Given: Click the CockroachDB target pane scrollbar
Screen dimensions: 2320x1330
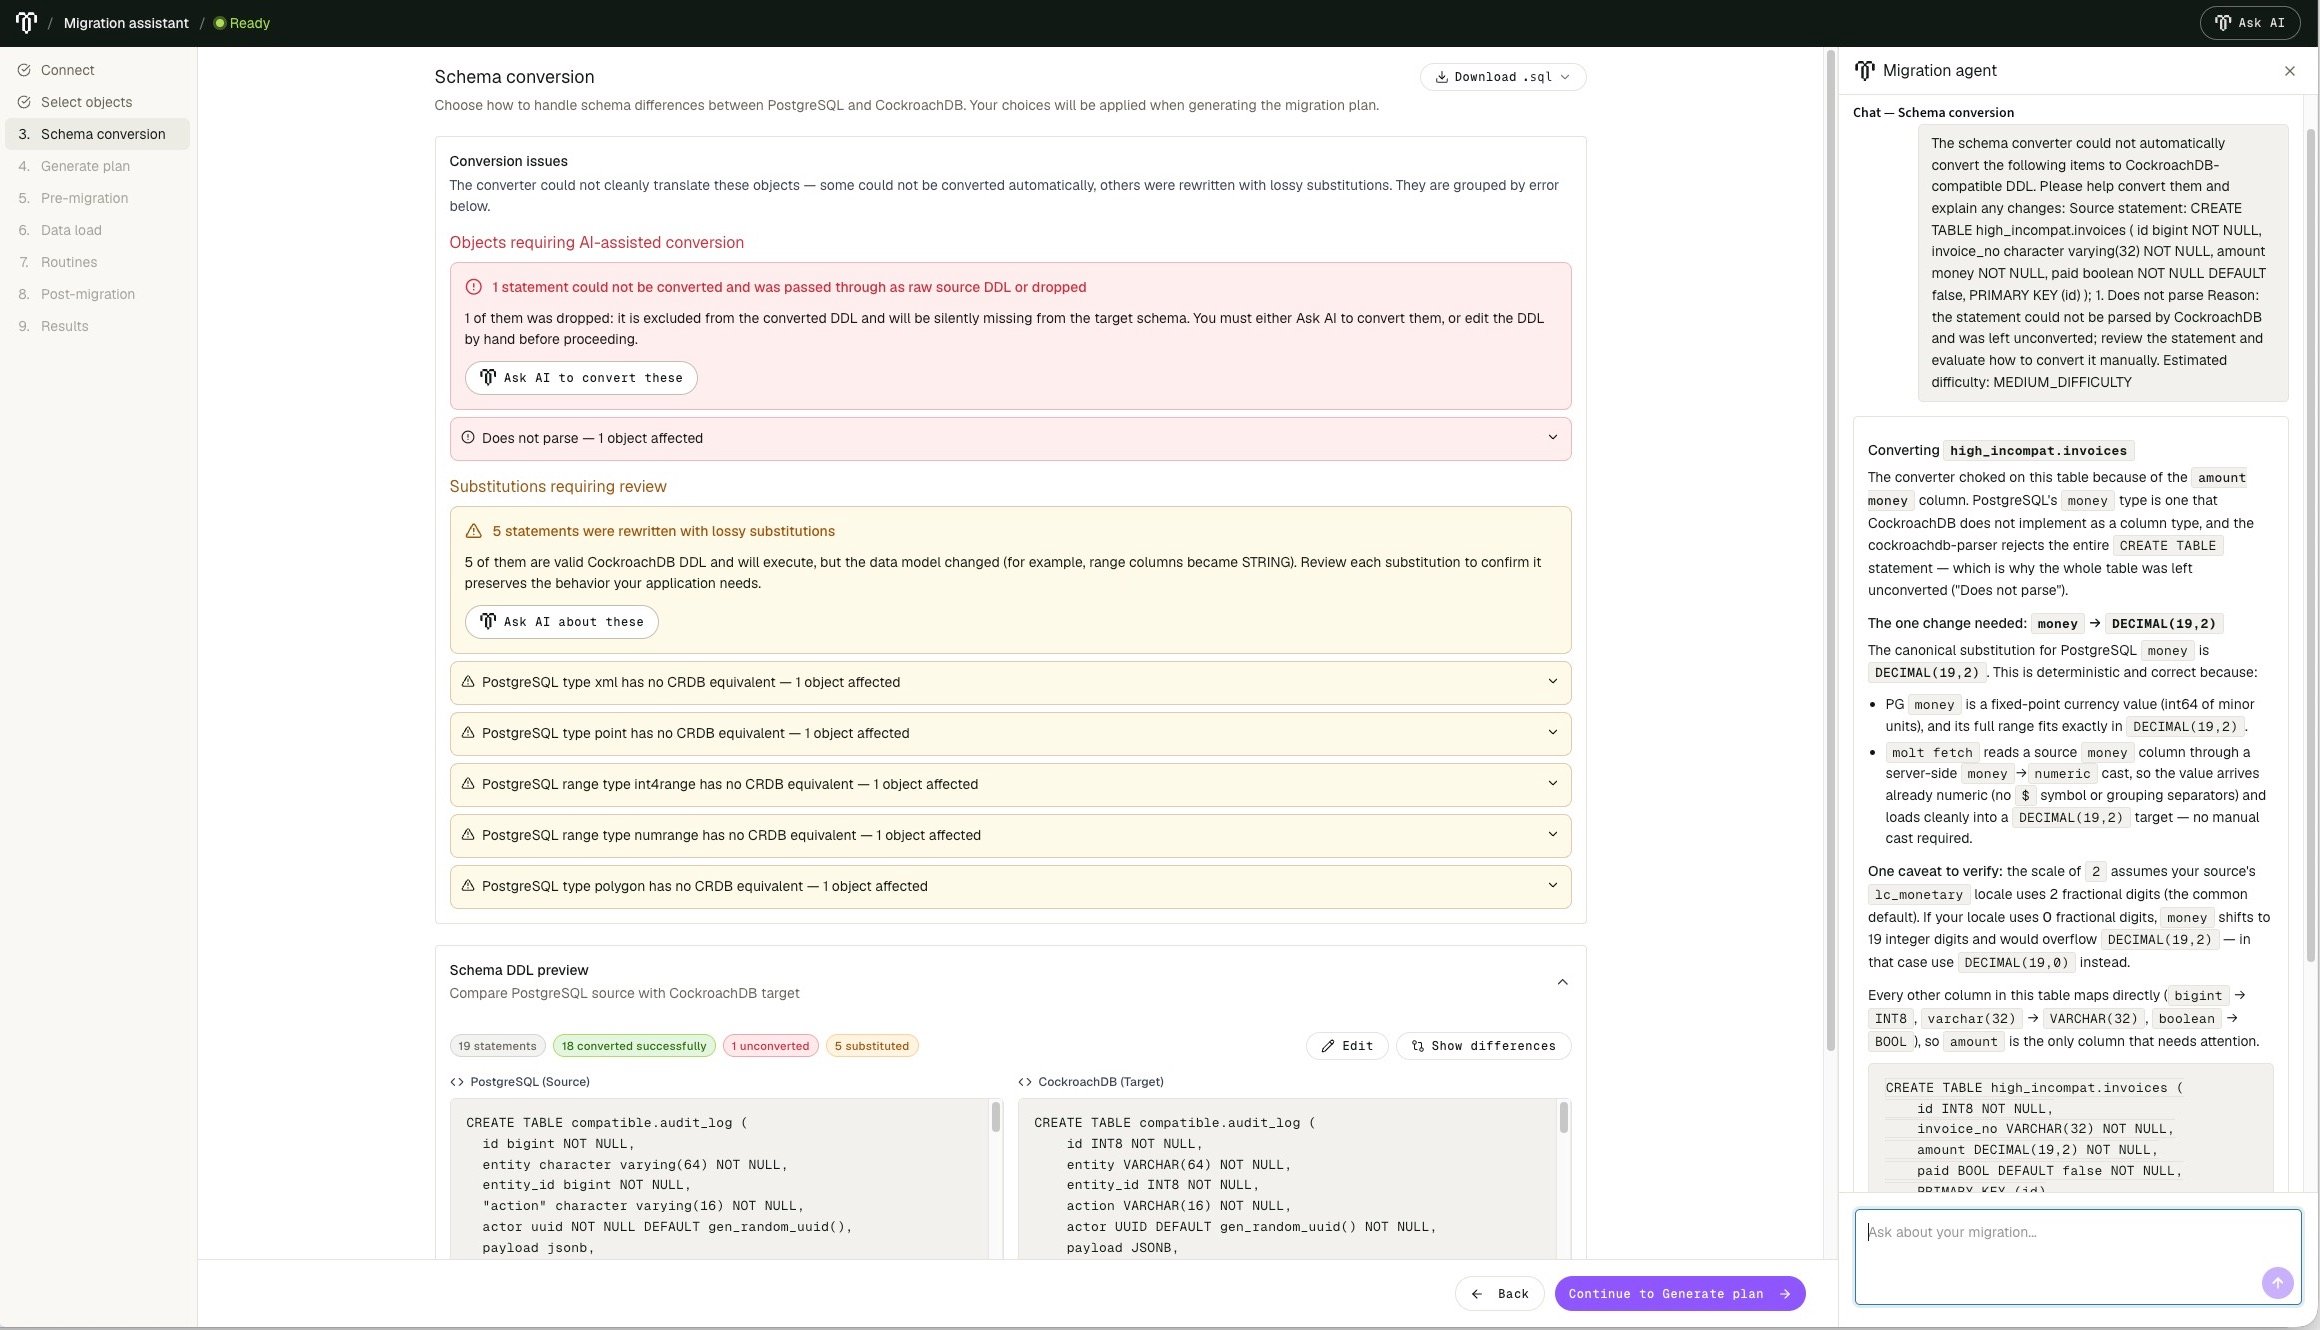Looking at the screenshot, I should [x=1563, y=1117].
